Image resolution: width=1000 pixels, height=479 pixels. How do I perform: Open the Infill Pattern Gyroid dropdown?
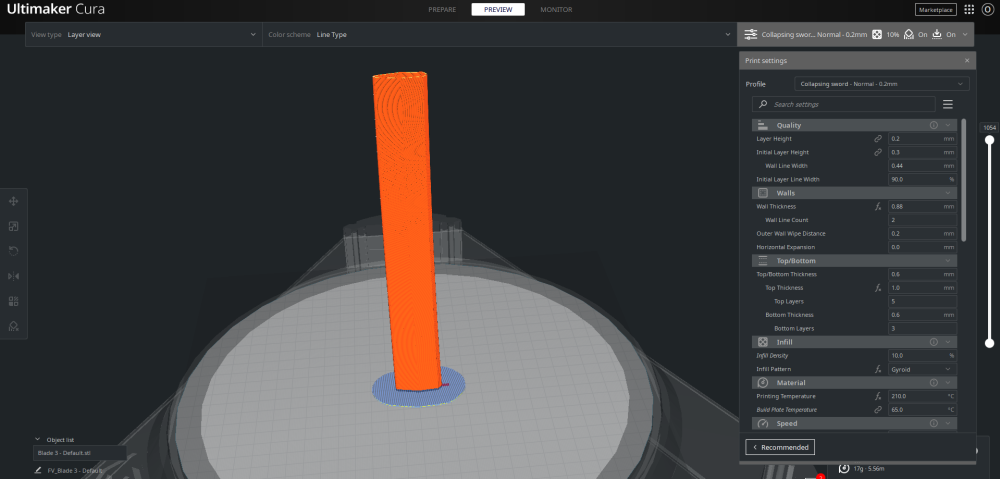click(922, 369)
